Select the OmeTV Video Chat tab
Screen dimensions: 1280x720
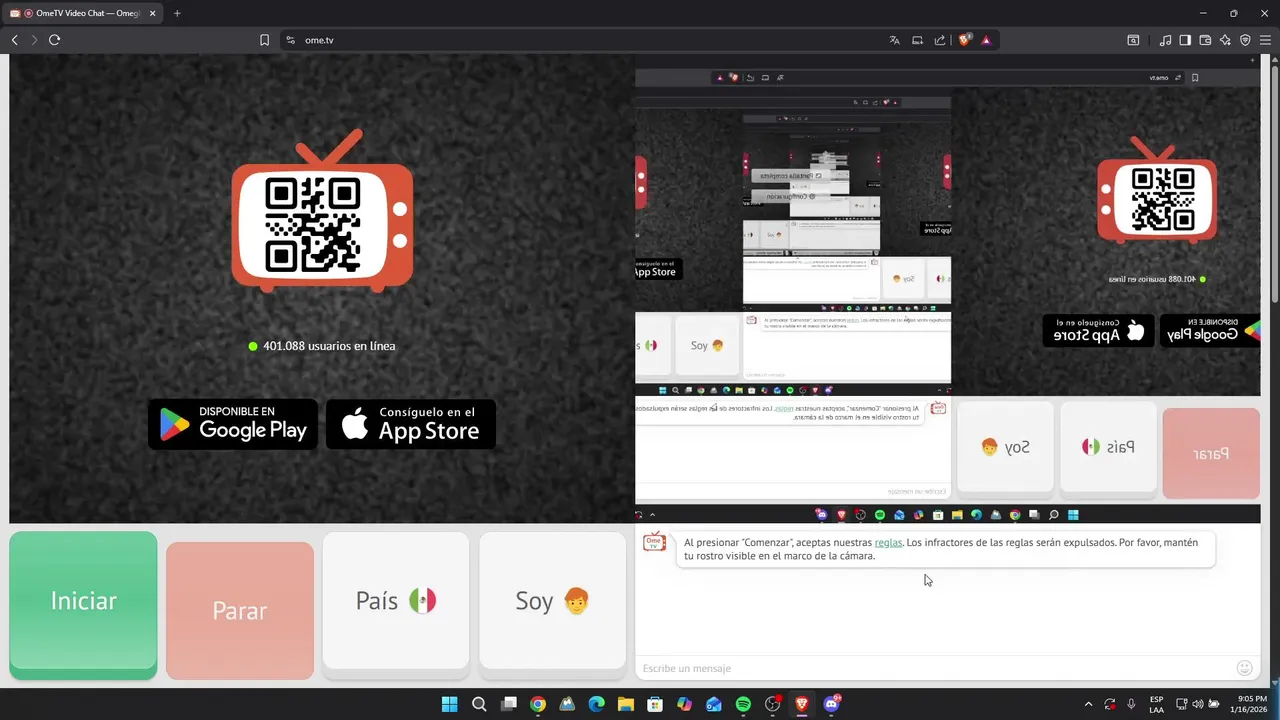(x=83, y=13)
